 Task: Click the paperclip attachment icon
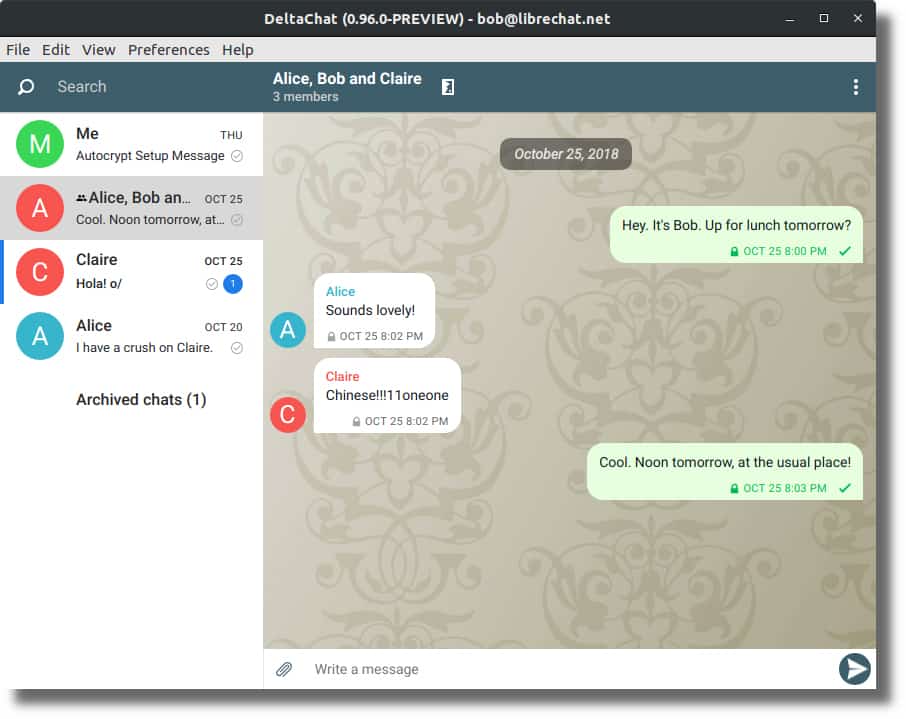point(284,669)
